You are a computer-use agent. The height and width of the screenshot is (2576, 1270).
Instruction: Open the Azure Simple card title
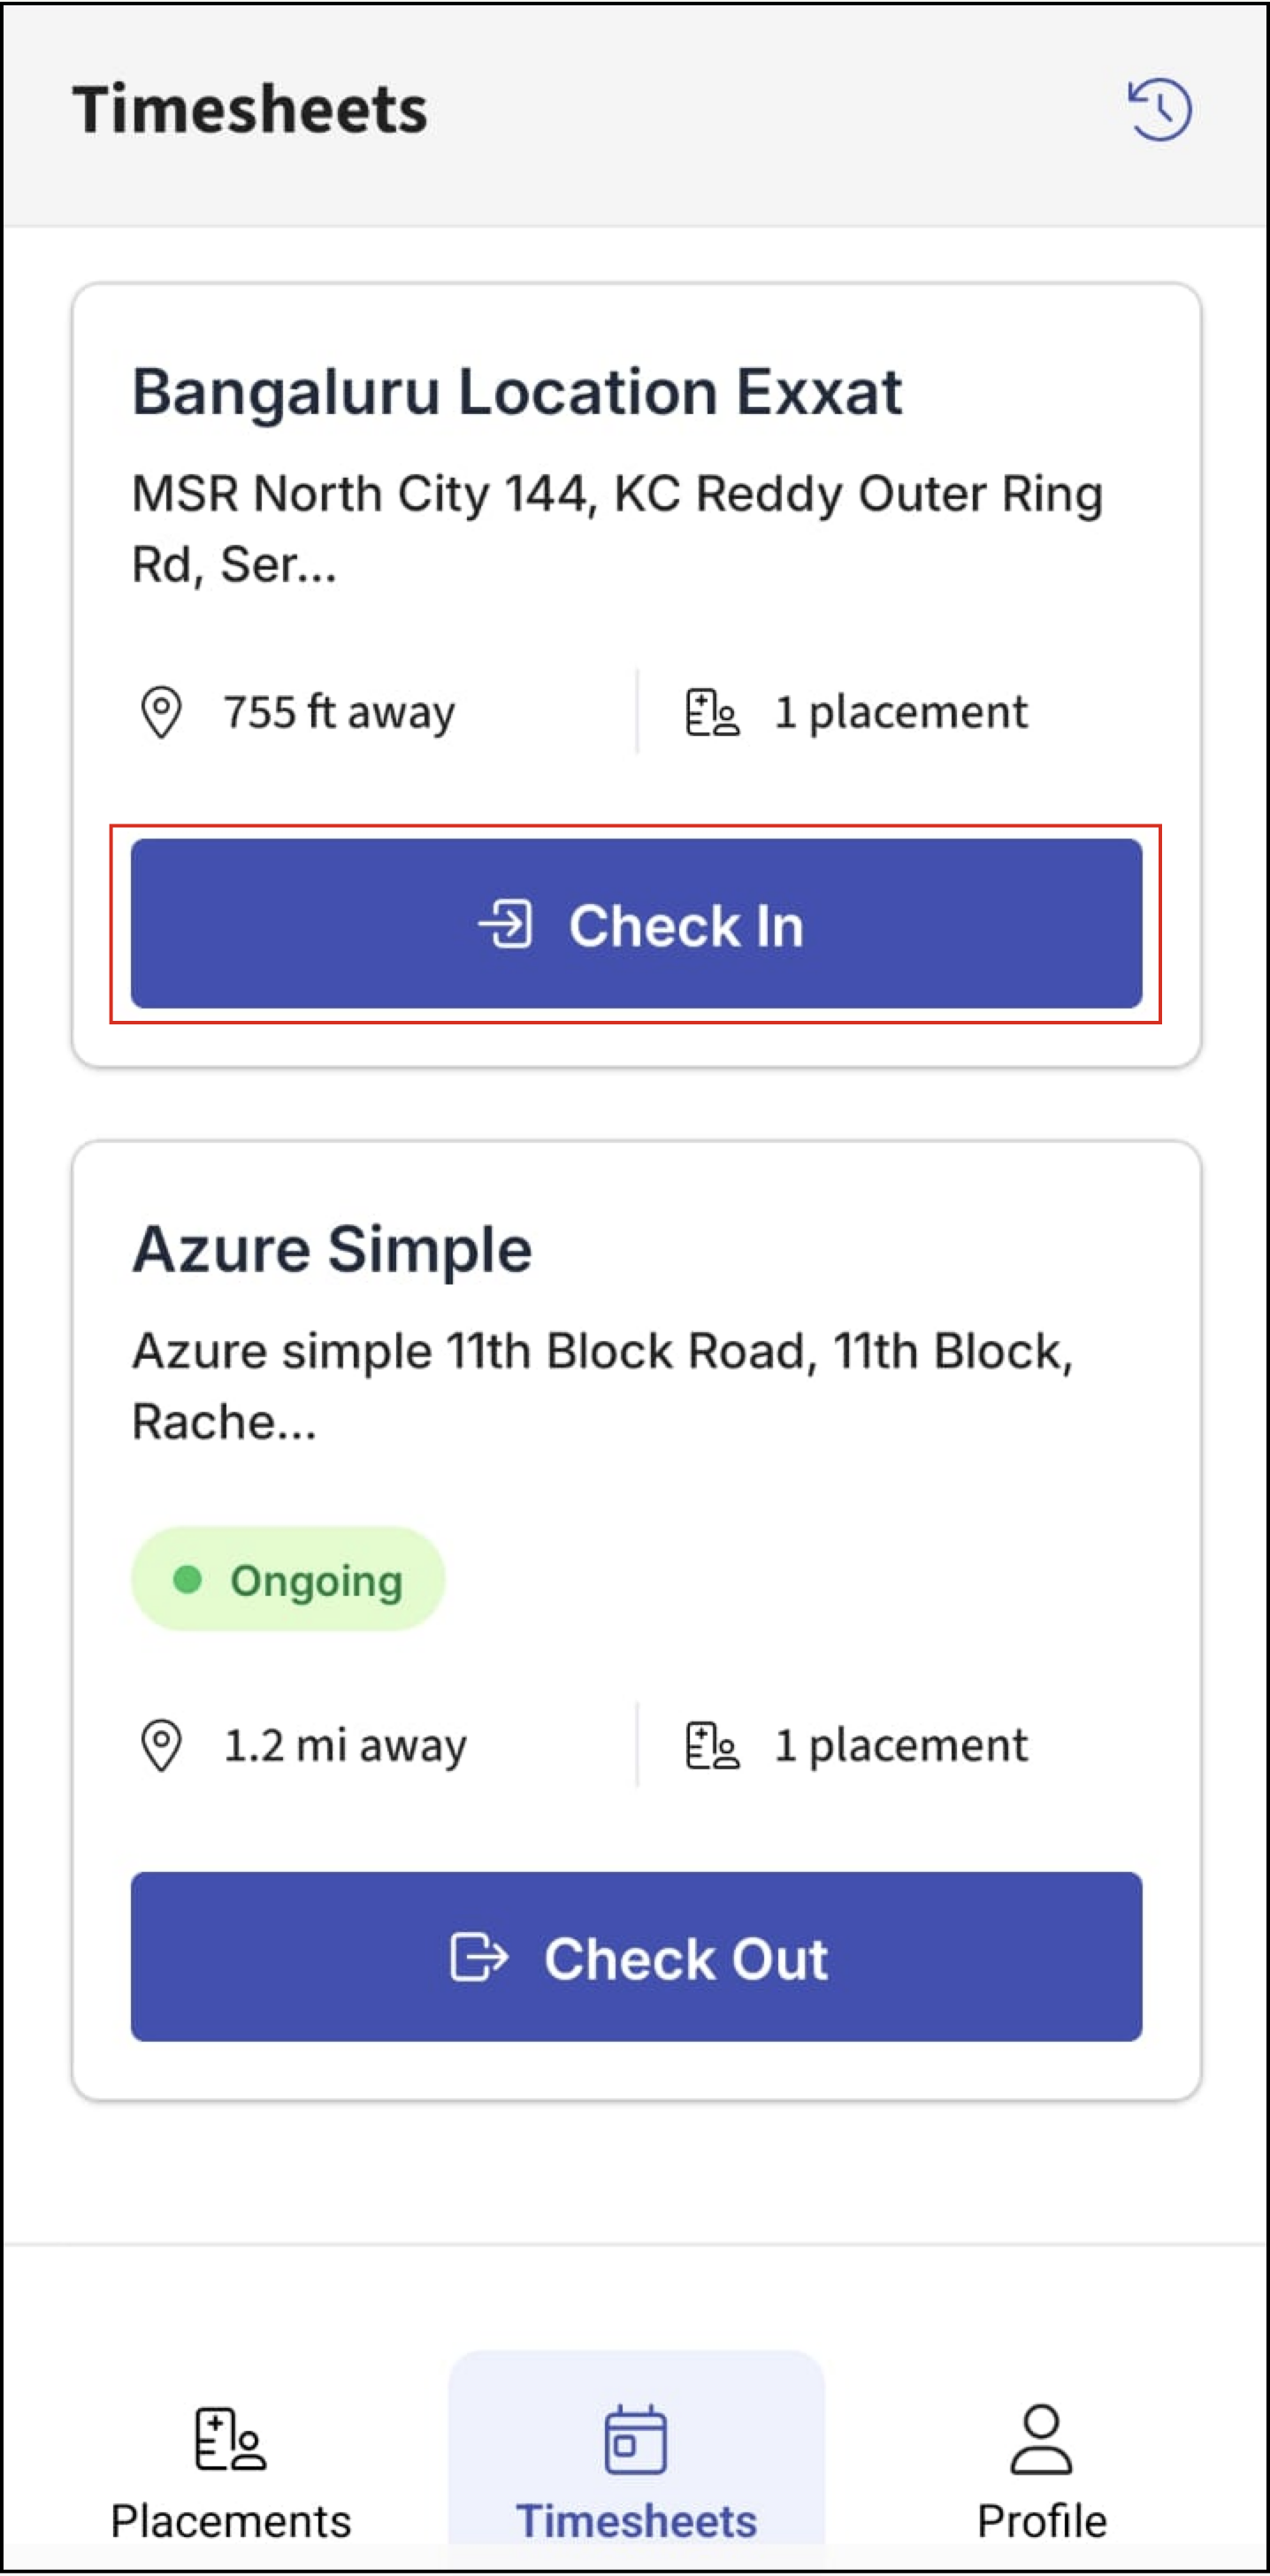click(x=332, y=1249)
